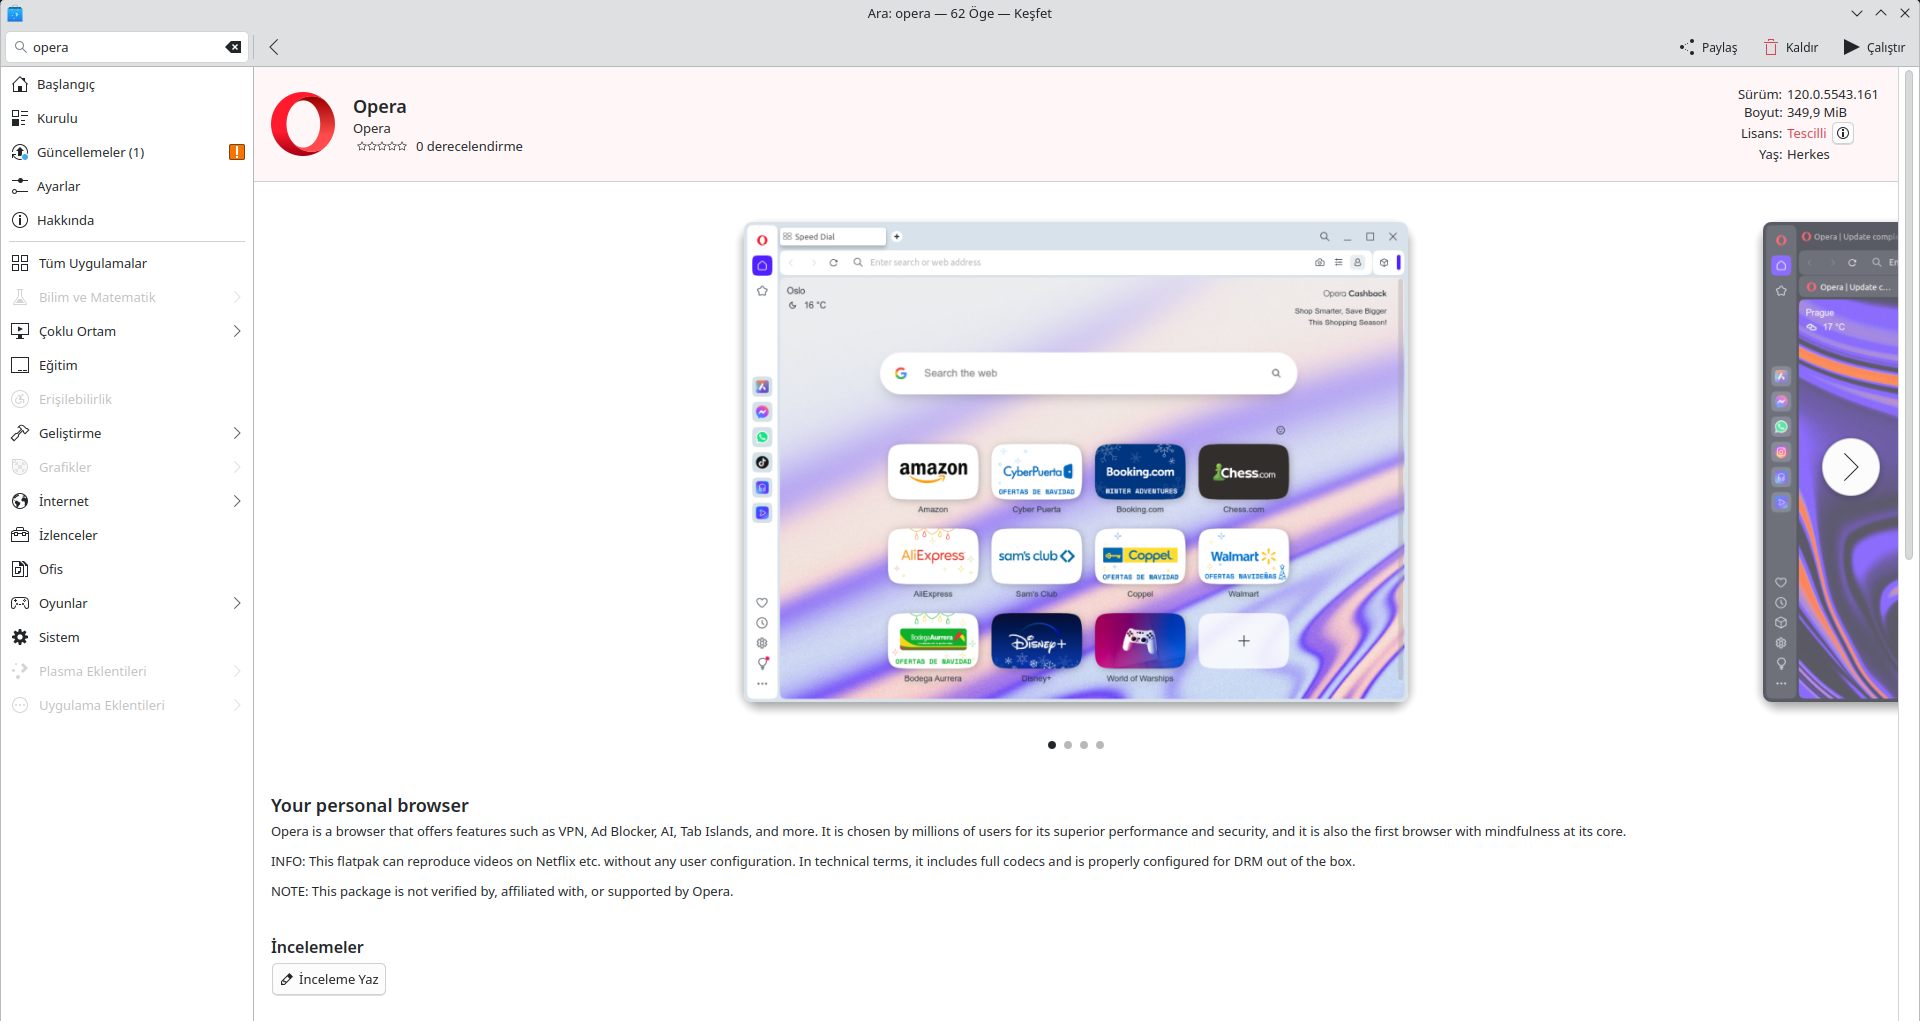Open the second dark Opera screenshot thumbnail

pyautogui.click(x=1830, y=462)
